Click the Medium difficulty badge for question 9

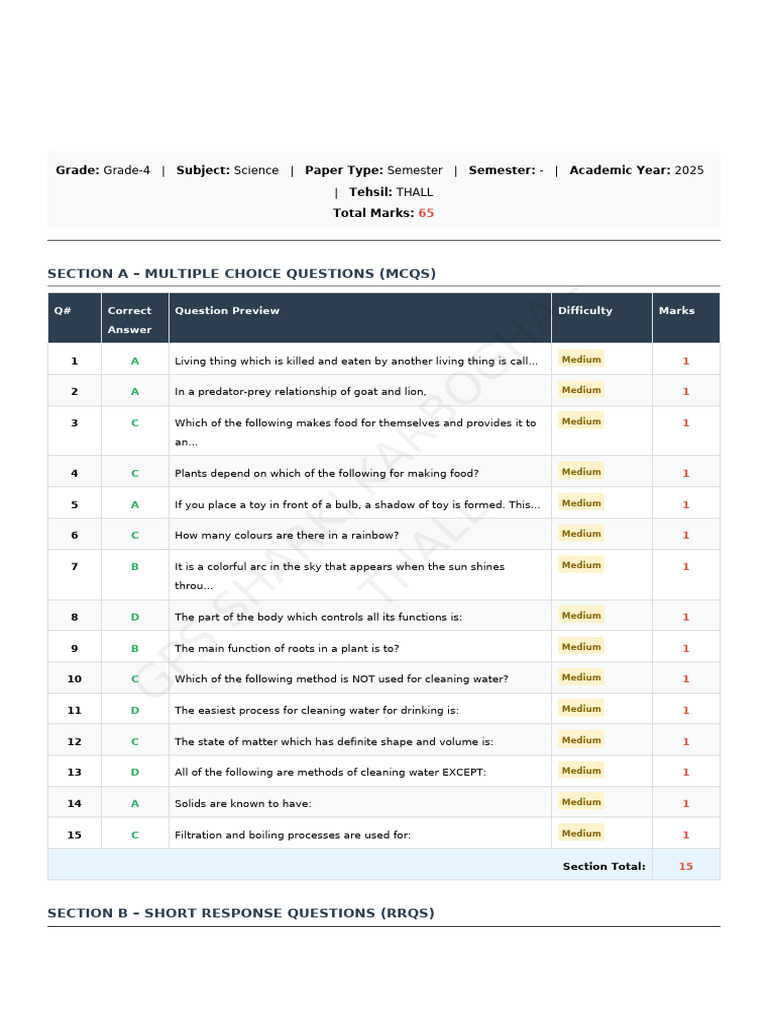coord(581,647)
